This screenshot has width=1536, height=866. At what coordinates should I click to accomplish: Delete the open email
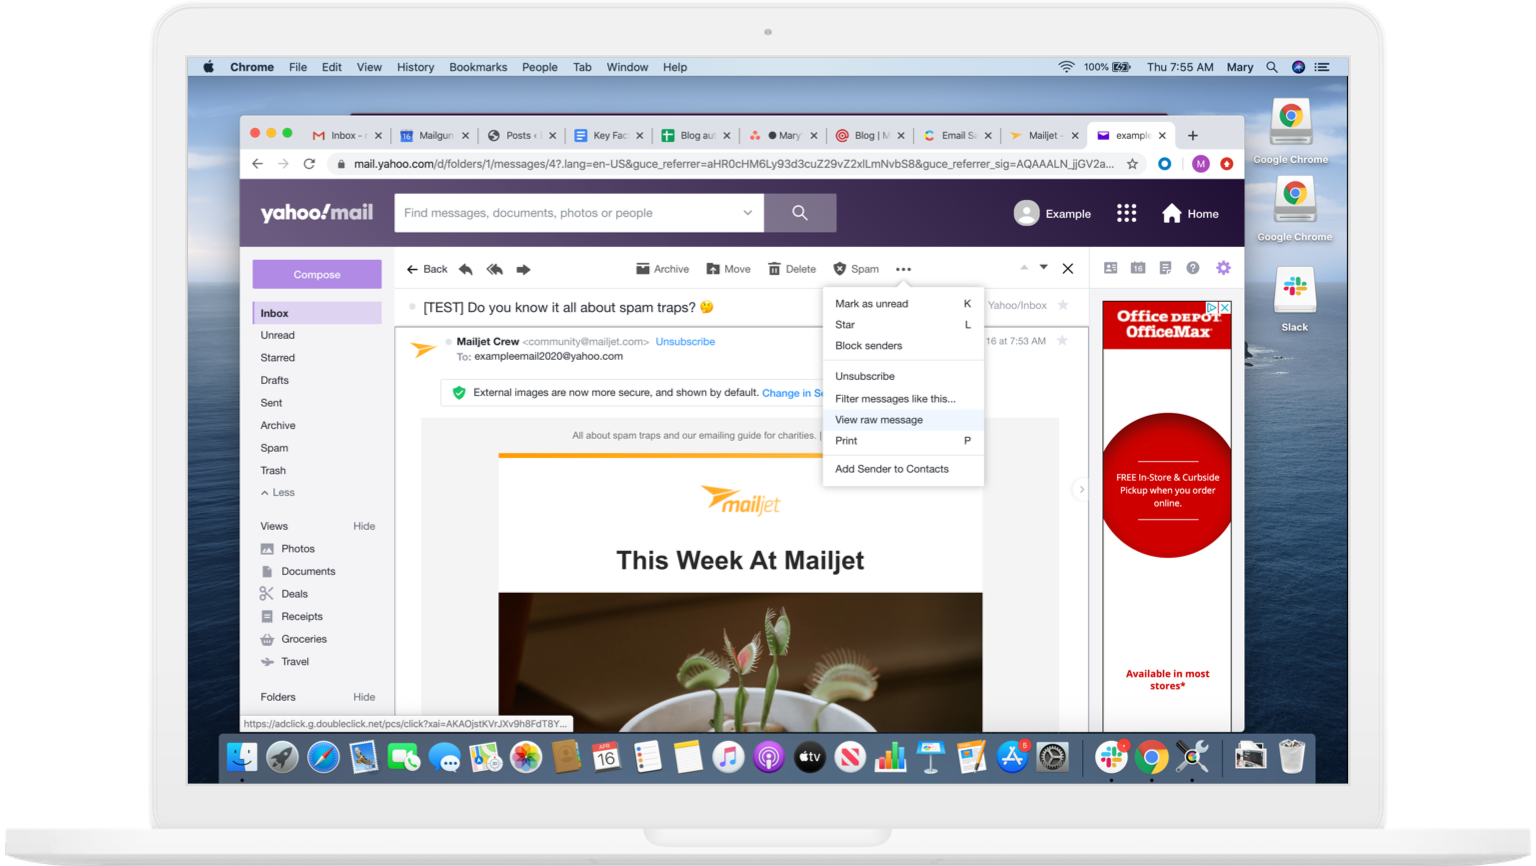pos(791,268)
